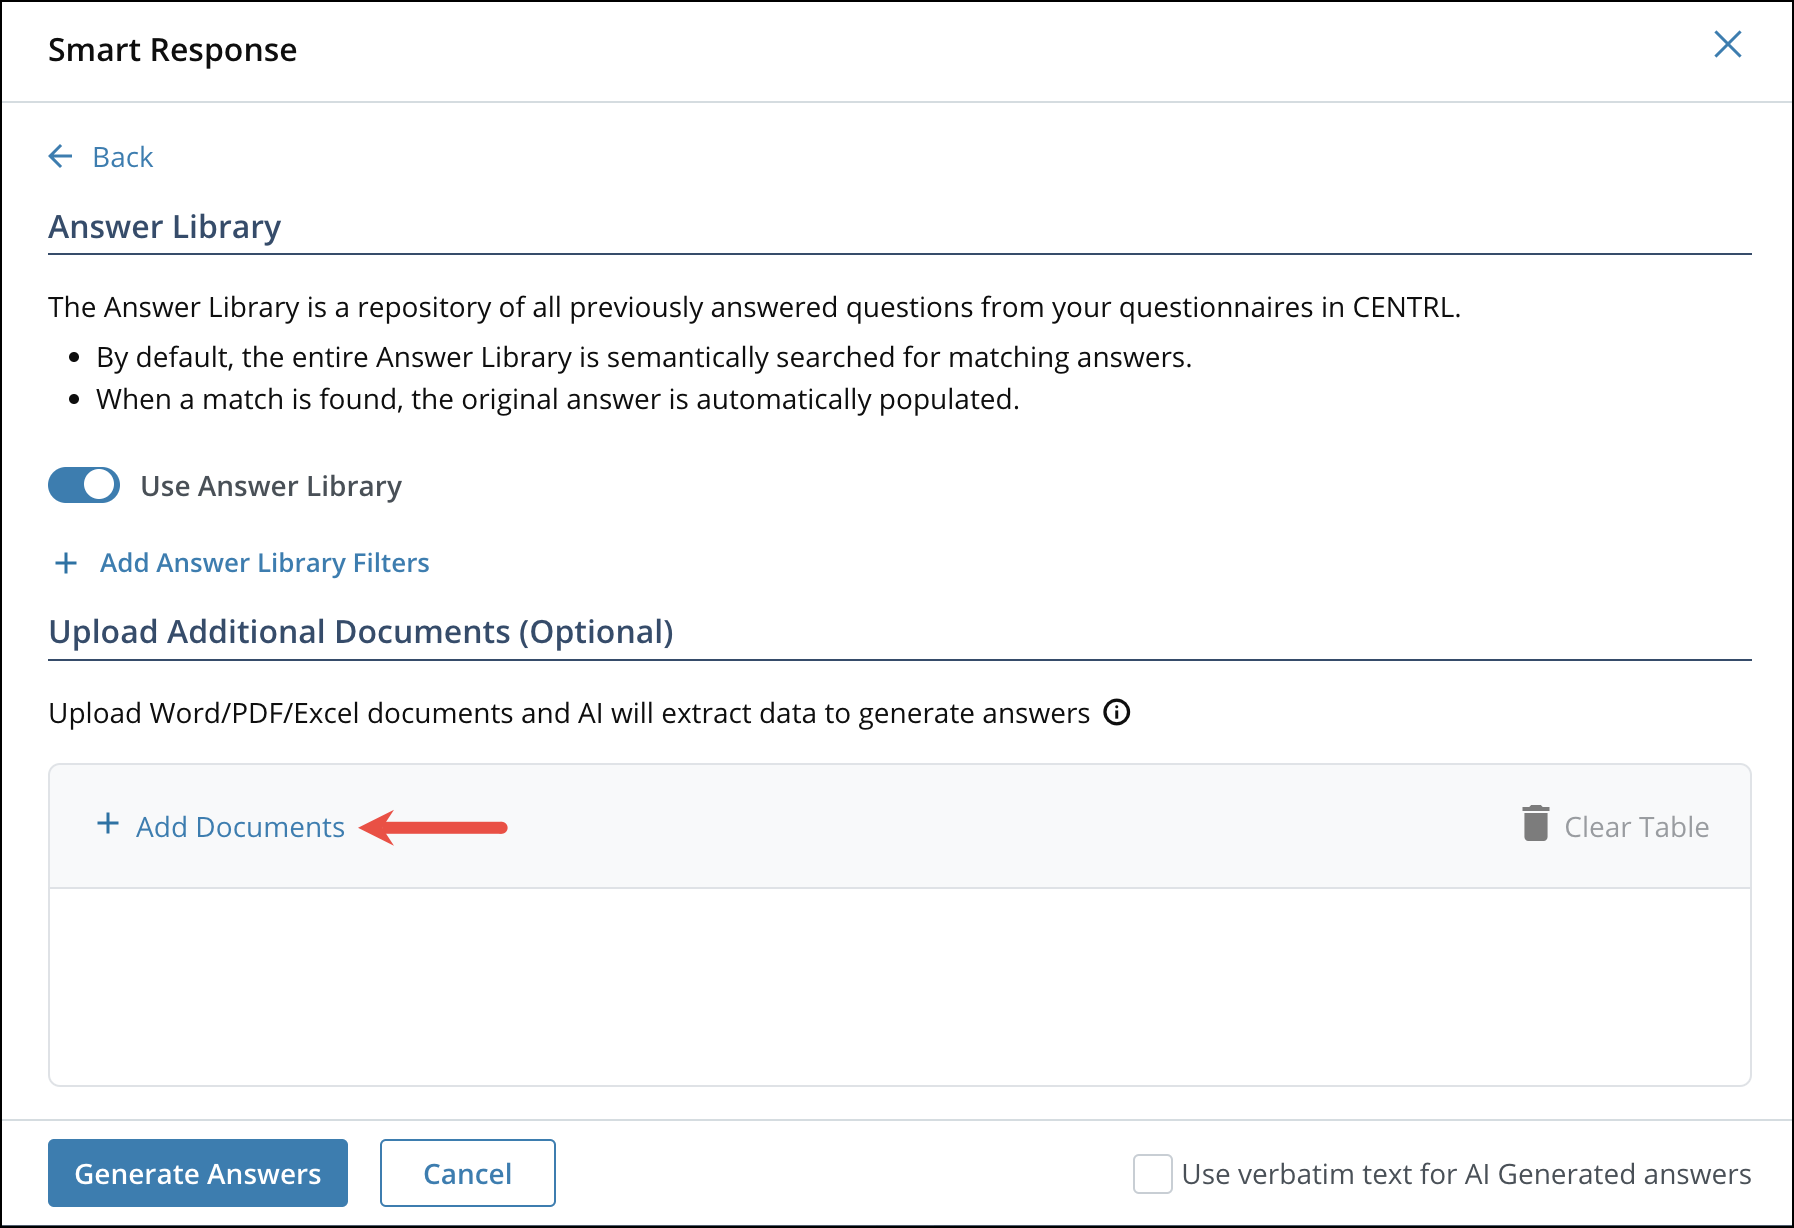The height and width of the screenshot is (1228, 1794).
Task: Click the Upload Additional Documents heading
Action: pyautogui.click(x=360, y=631)
